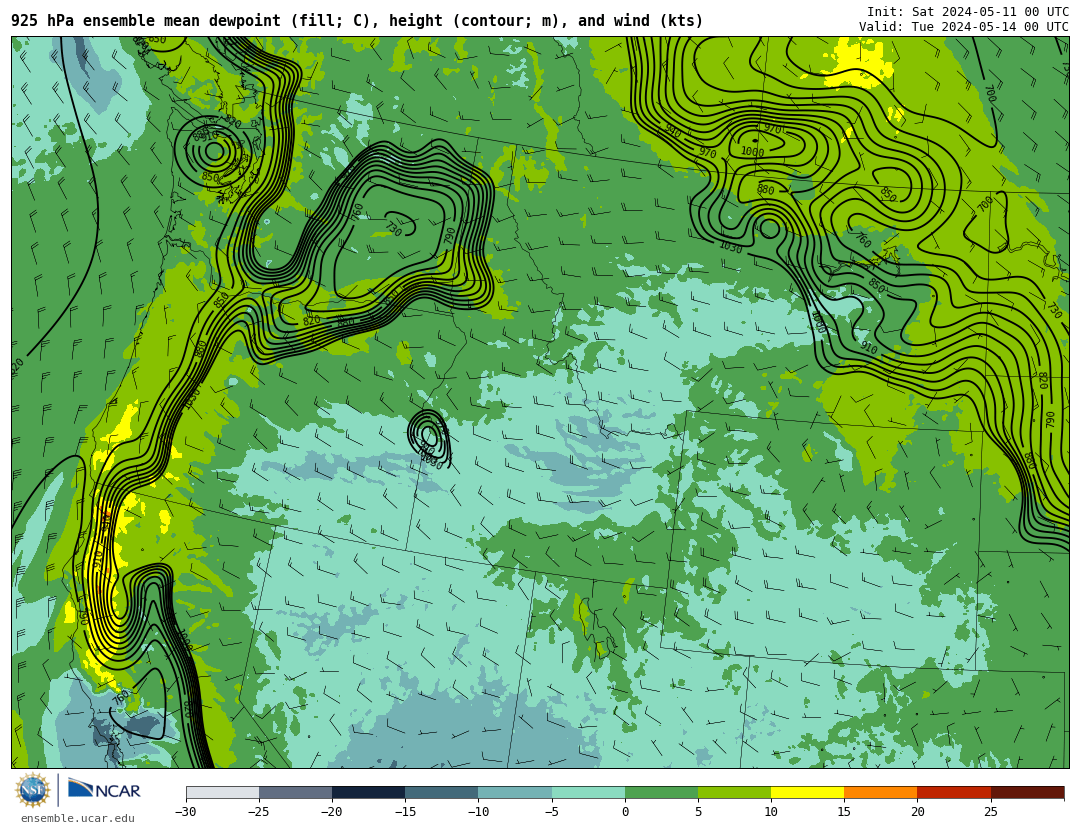The width and height of the screenshot is (1080, 831).
Task: Pick the dark brown above-25 colorbar segment
Action: [x=1027, y=792]
